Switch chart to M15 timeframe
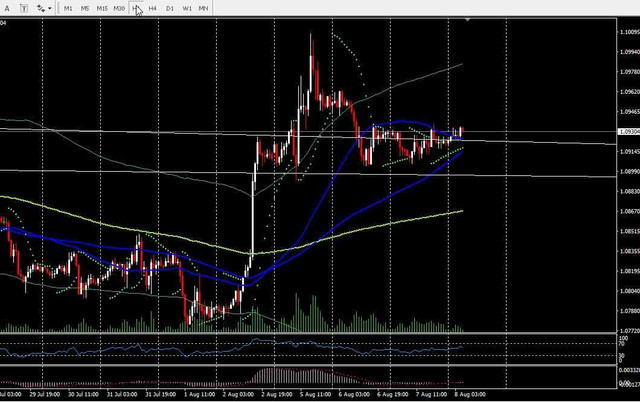The width and height of the screenshot is (640, 402). [102, 8]
